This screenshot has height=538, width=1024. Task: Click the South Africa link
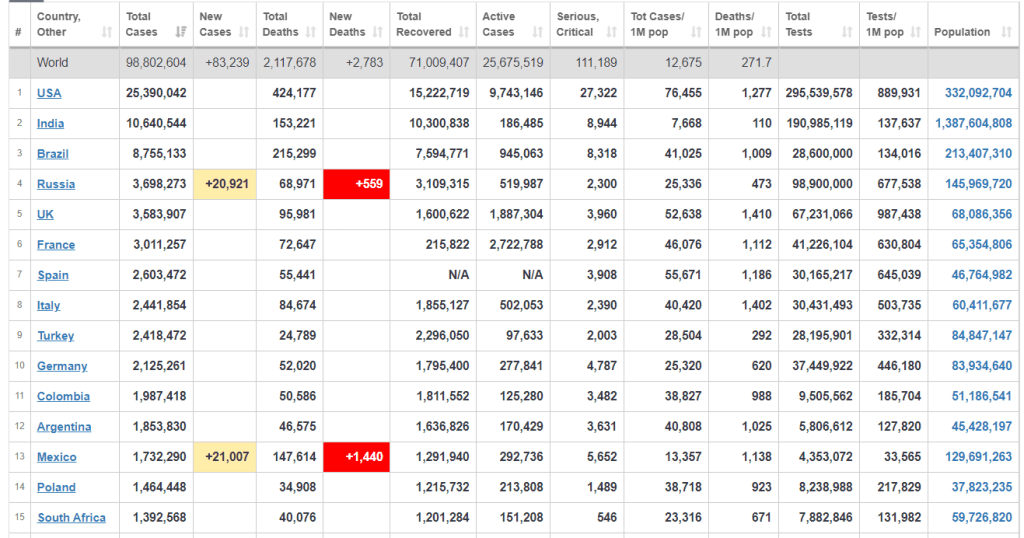coord(71,518)
